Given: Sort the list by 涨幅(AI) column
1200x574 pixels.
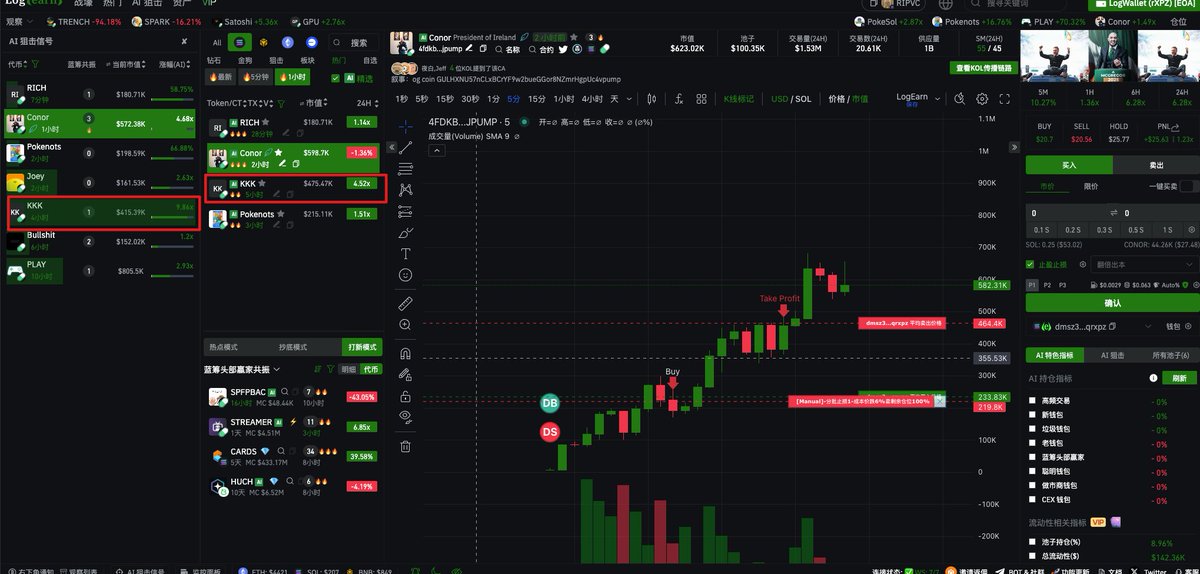Looking at the screenshot, I should pos(175,64).
